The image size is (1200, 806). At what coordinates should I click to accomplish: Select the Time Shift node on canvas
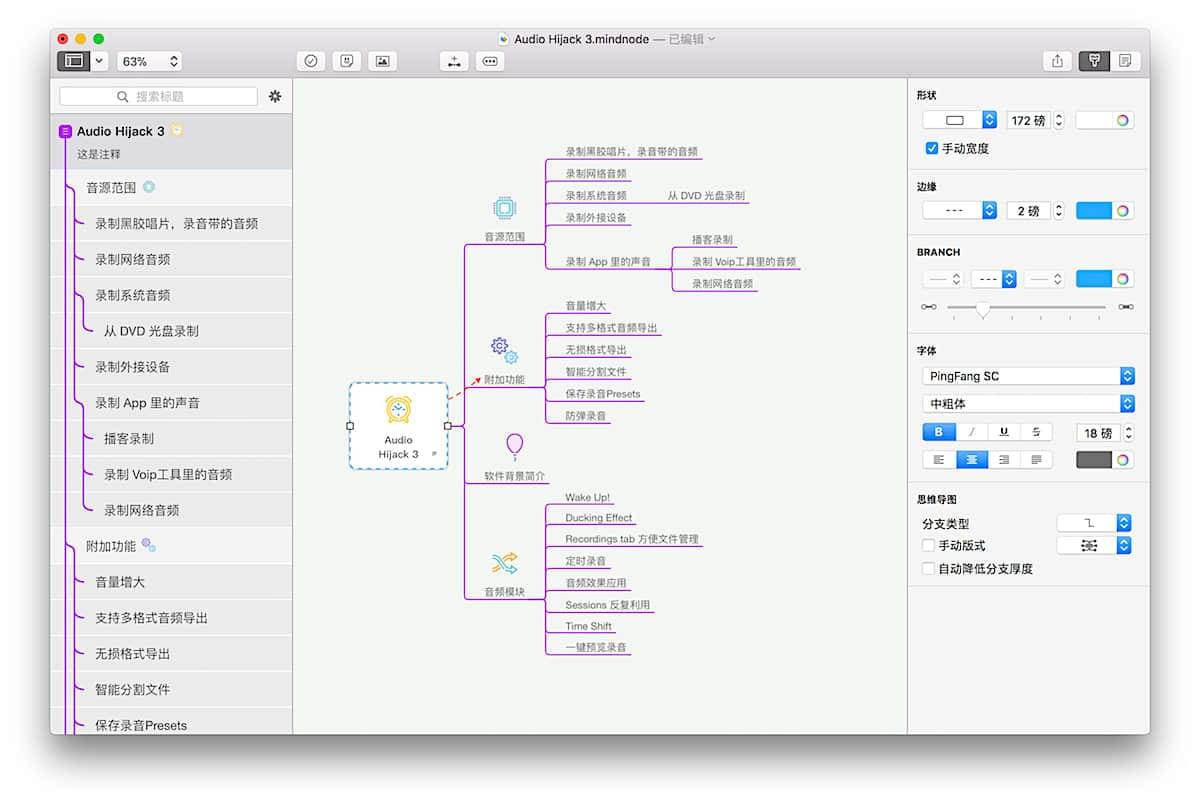pyautogui.click(x=588, y=626)
